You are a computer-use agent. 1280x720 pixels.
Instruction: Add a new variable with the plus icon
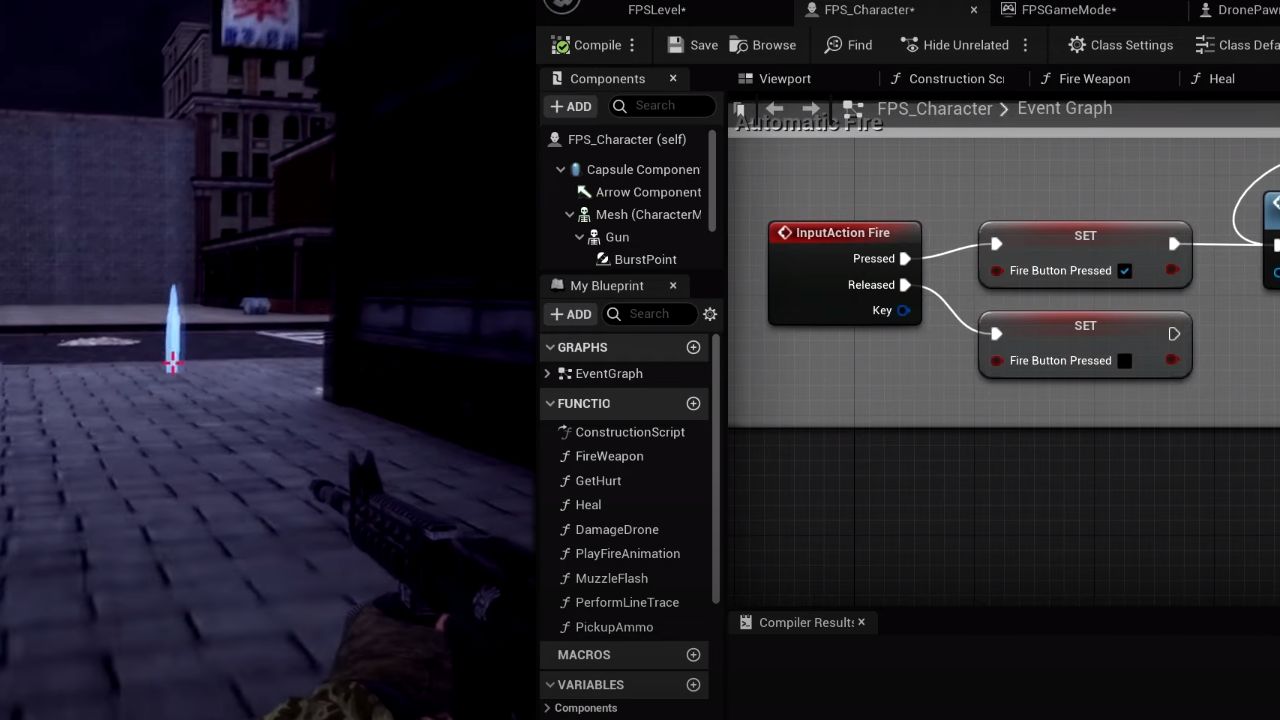[693, 685]
